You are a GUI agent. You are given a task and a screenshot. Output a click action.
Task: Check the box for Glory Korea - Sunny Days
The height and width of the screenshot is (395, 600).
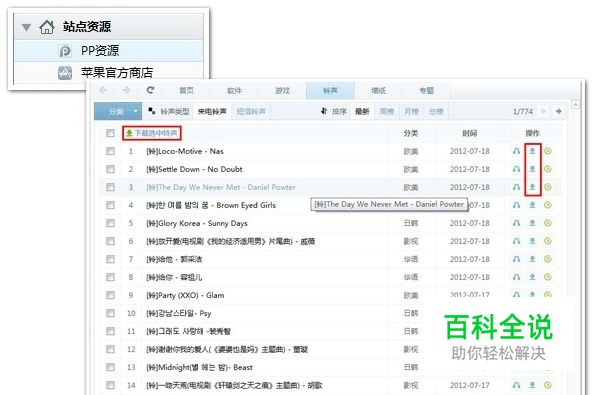point(110,223)
